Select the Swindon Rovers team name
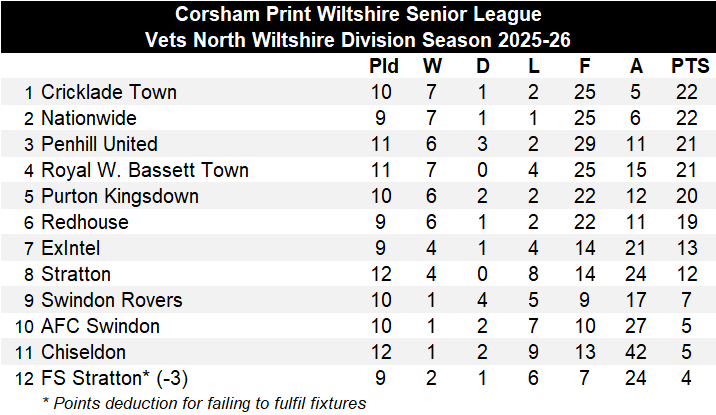The height and width of the screenshot is (415, 716). (x=111, y=301)
